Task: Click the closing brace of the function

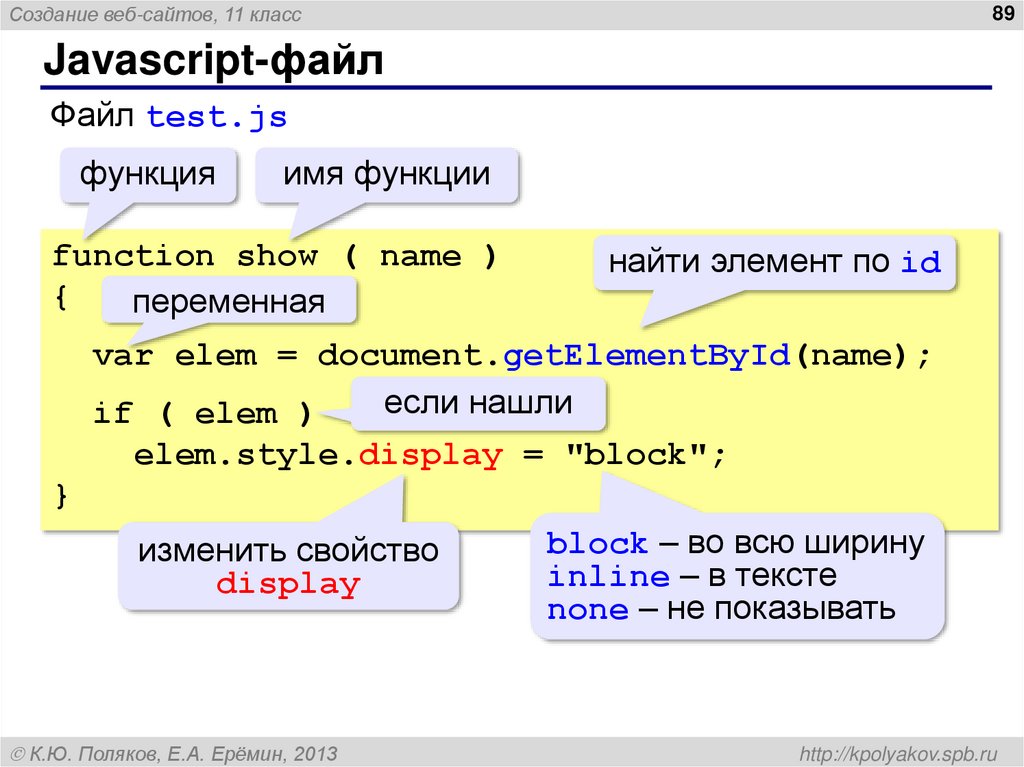Action: pos(62,494)
